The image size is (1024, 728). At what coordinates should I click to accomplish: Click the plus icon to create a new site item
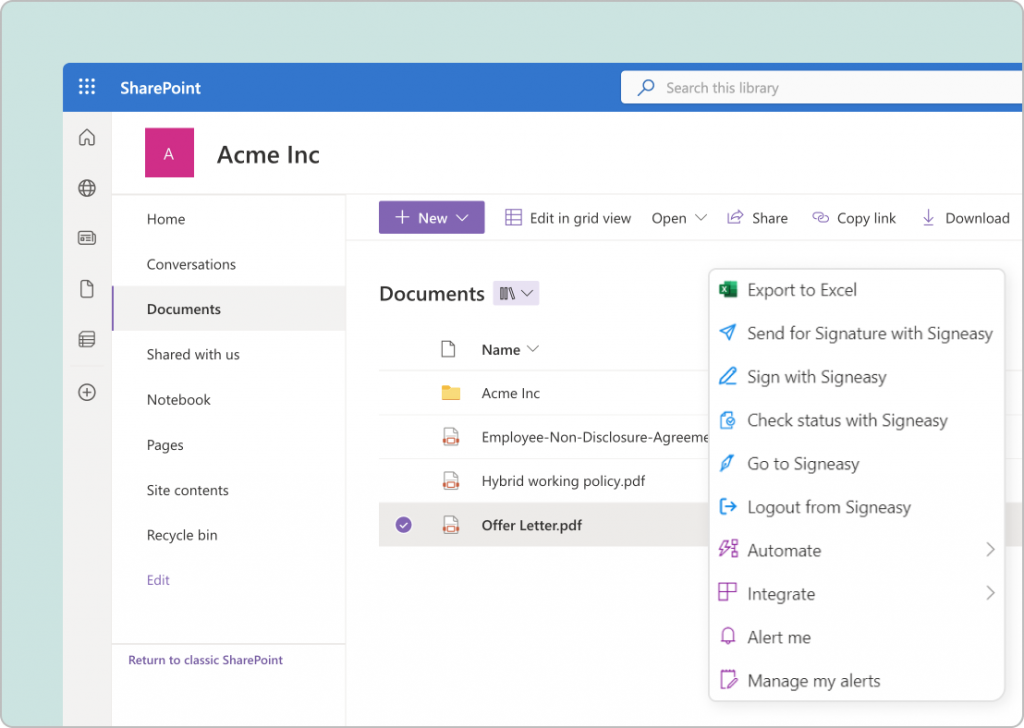tap(87, 392)
